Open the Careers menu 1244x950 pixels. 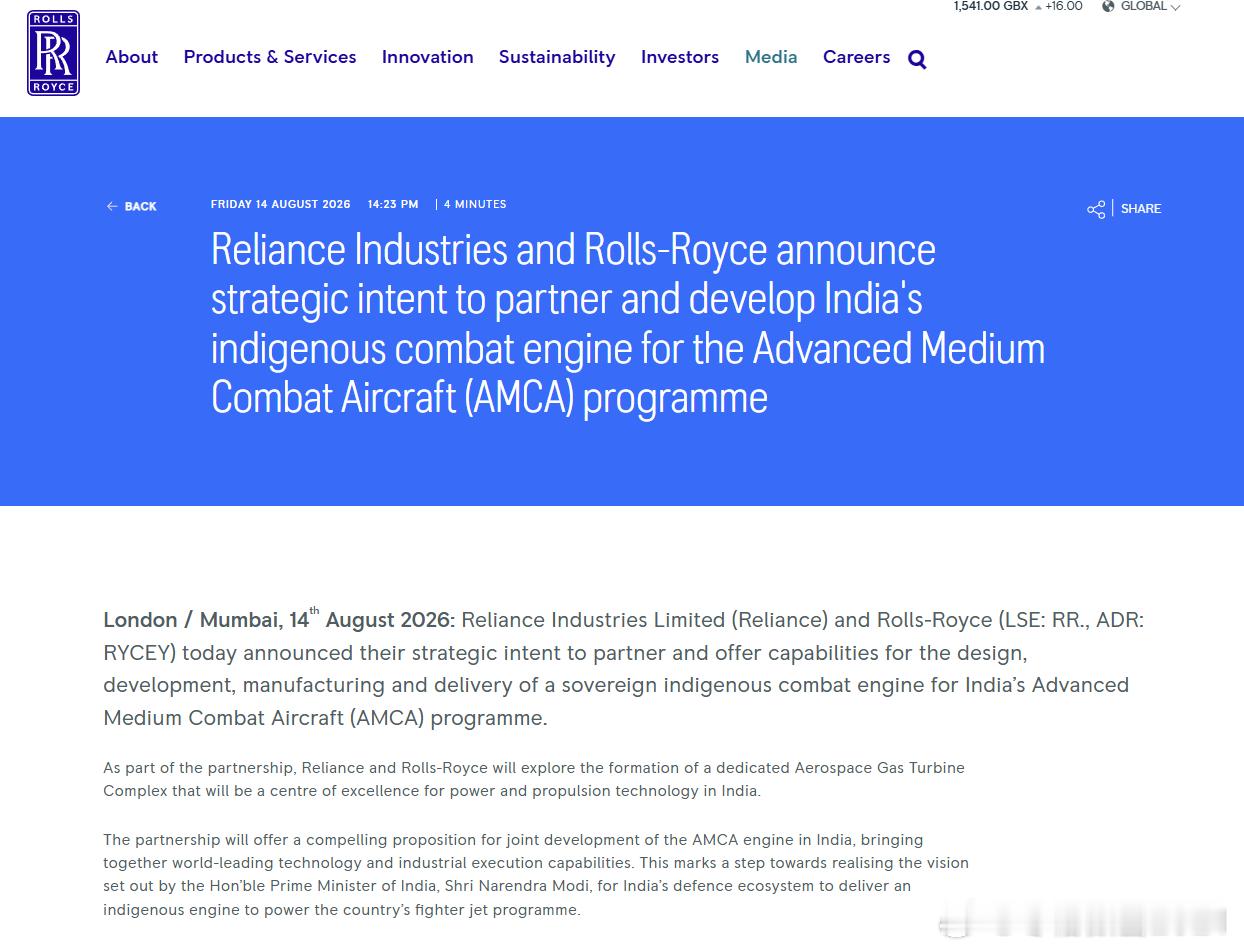tap(856, 57)
